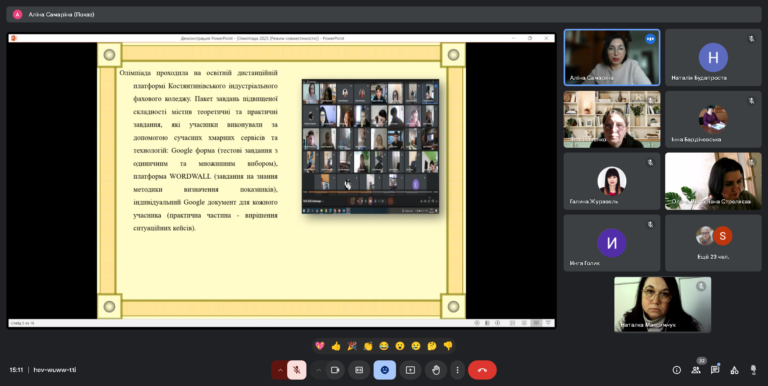Click presenter label Аліна Самаріна (Показ)
Viewport: 768px width, 386px height.
pyautogui.click(x=61, y=14)
